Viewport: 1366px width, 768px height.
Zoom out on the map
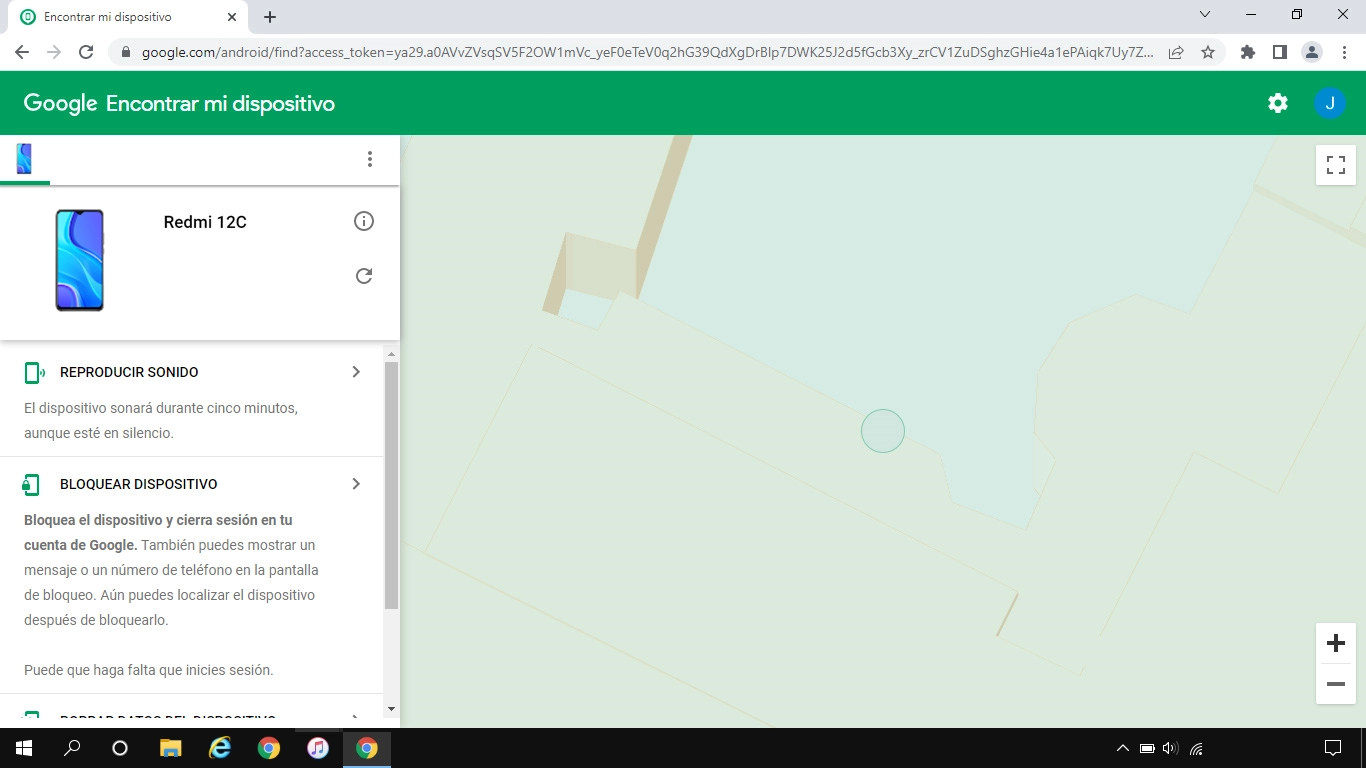coord(1335,684)
